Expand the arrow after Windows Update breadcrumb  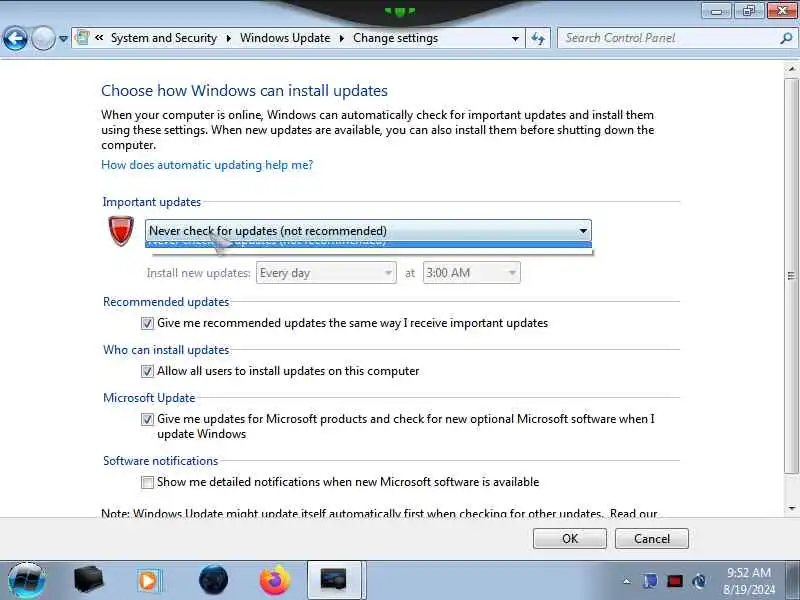pyautogui.click(x=341, y=38)
